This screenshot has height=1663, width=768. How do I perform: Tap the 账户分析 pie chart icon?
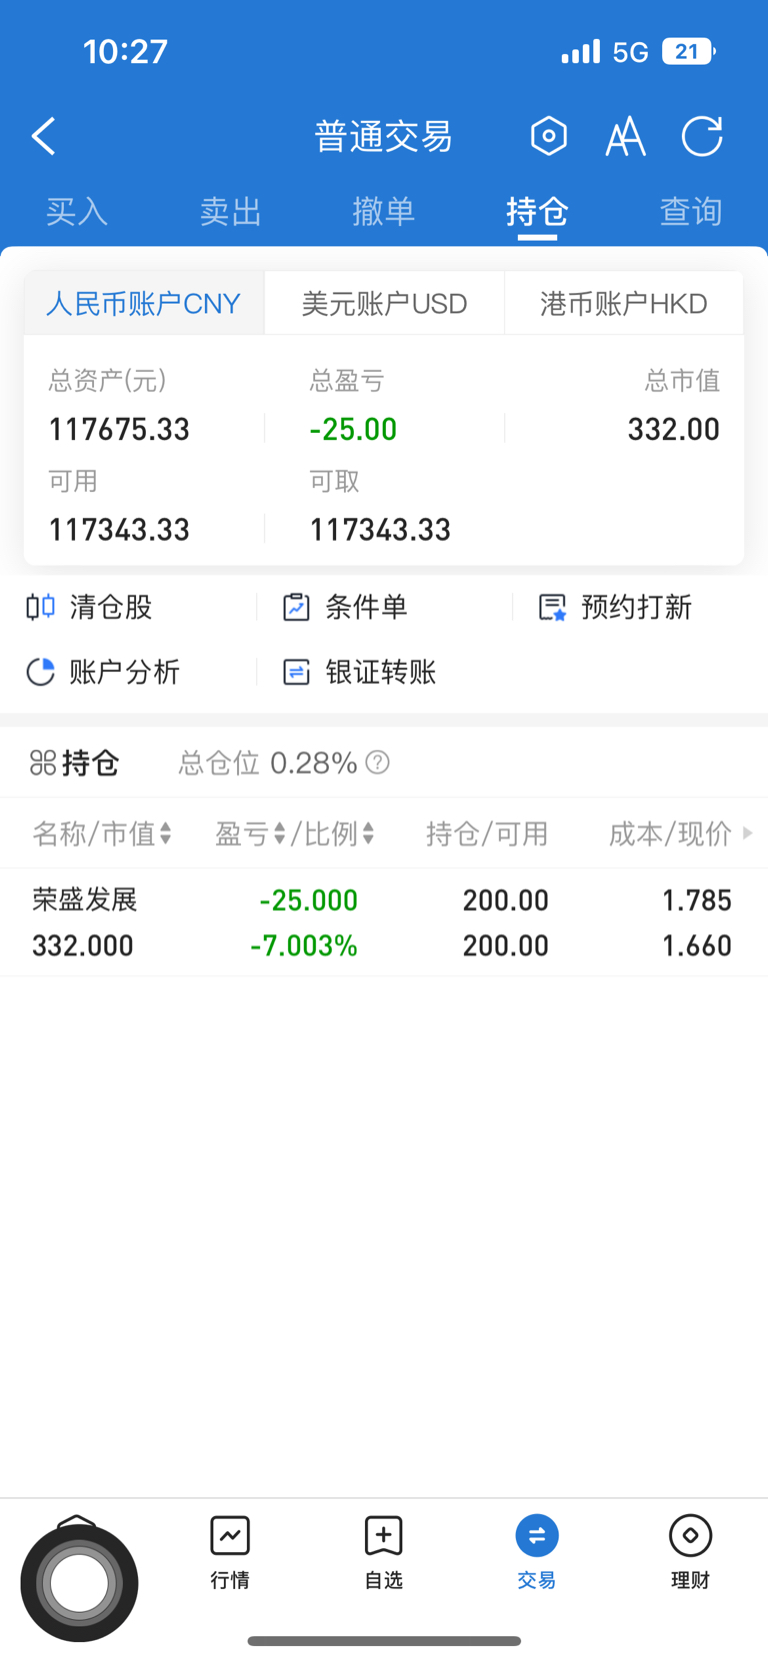(x=40, y=672)
